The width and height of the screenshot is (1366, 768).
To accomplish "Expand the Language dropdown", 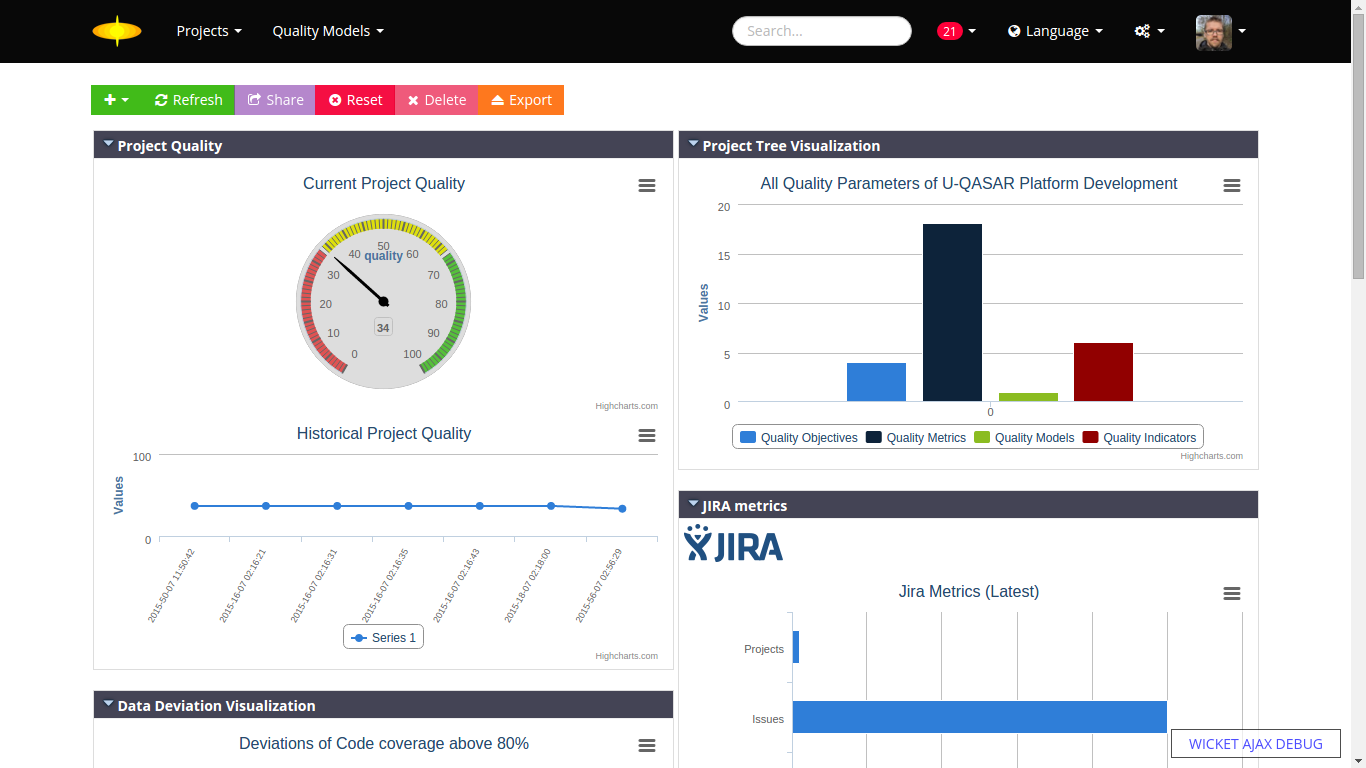I will click(1055, 31).
